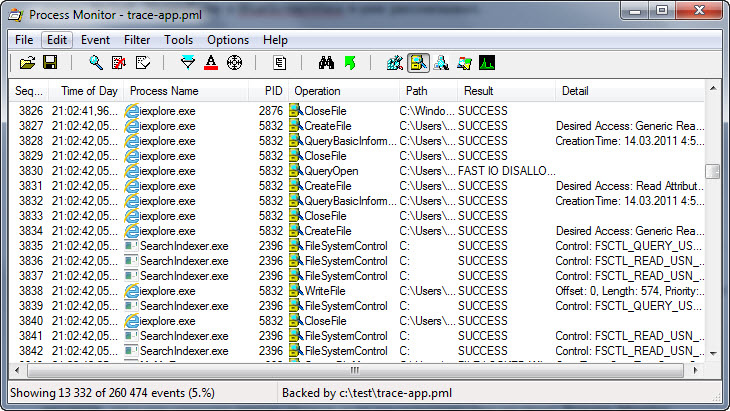Viewport: 730px width, 411px height.
Task: Sort by Time of Day column header
Action: [87, 91]
